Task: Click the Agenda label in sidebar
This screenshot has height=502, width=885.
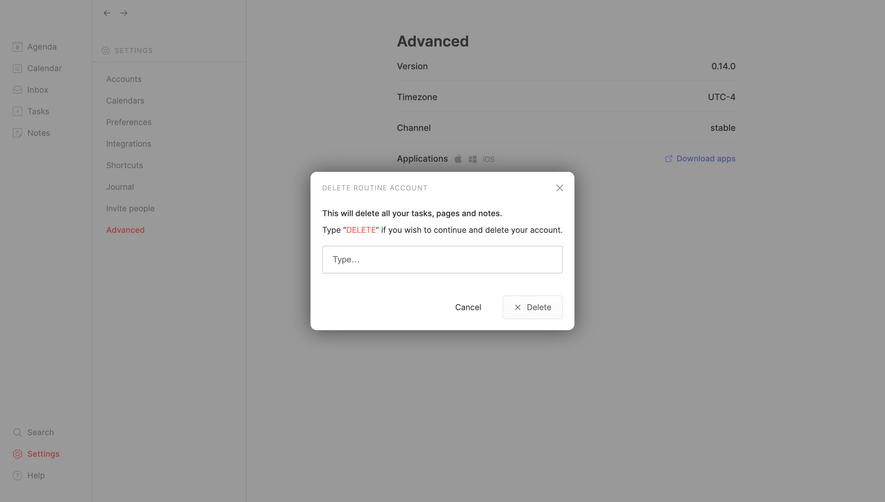Action: [42, 47]
